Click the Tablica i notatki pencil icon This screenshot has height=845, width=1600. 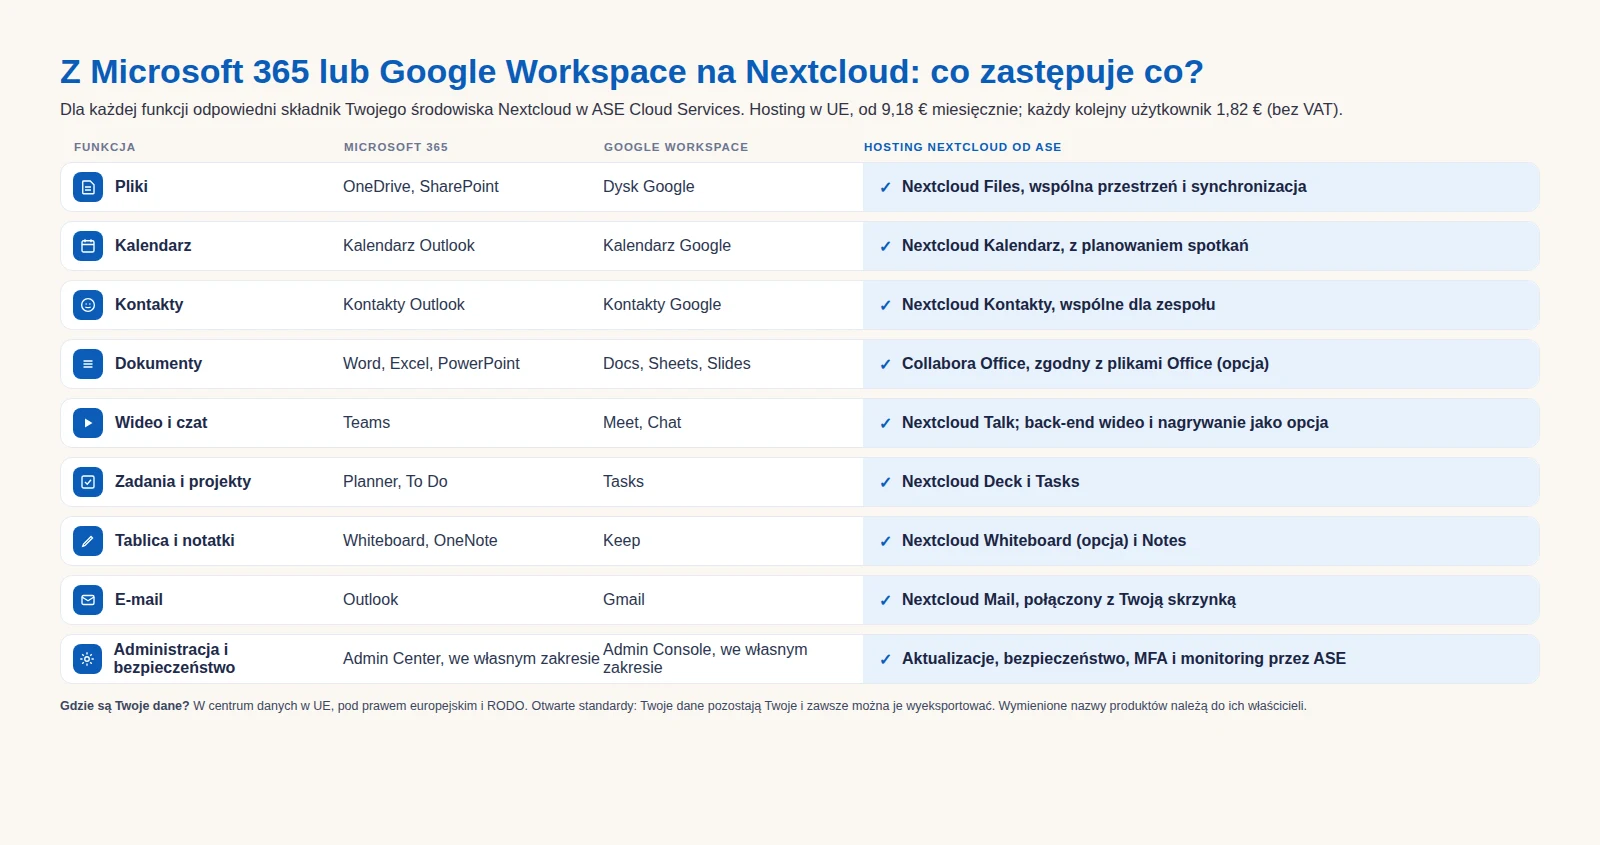[88, 541]
